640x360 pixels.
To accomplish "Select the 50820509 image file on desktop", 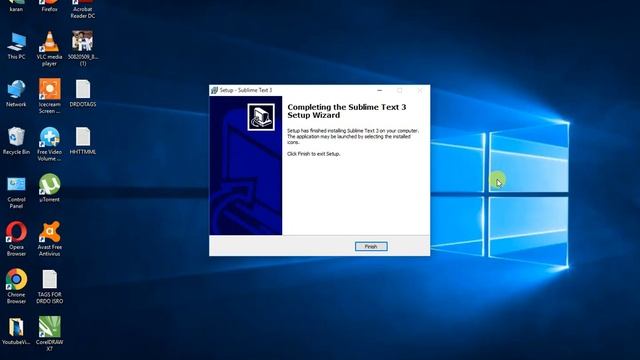I will coord(82,49).
